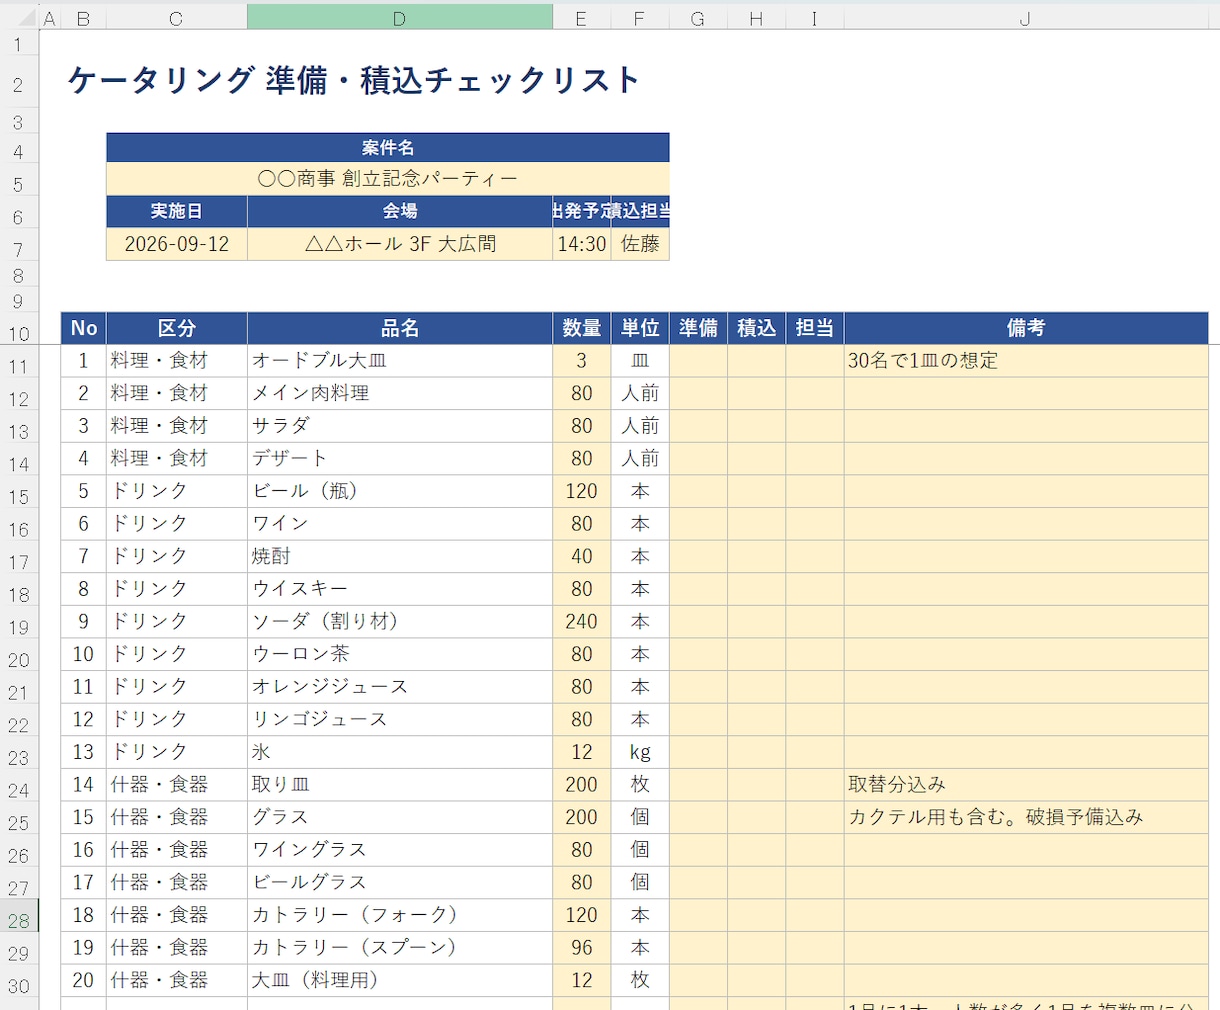The height and width of the screenshot is (1010, 1220).
Task: Click the 担当 table header
Action: point(815,328)
